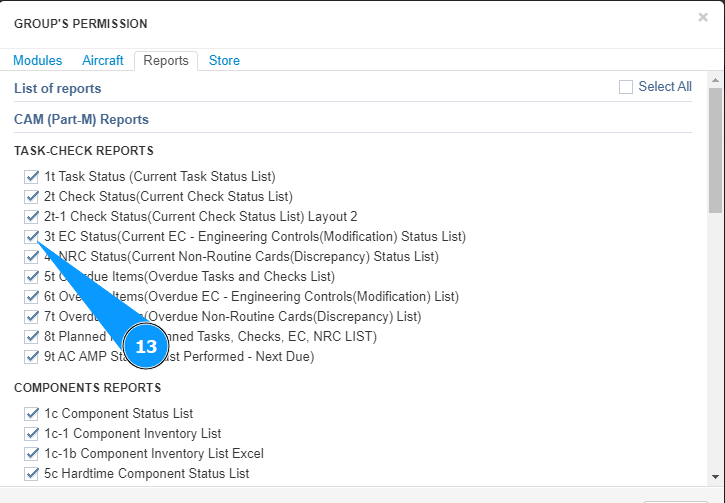Switch to the Modules tab

[x=38, y=61]
